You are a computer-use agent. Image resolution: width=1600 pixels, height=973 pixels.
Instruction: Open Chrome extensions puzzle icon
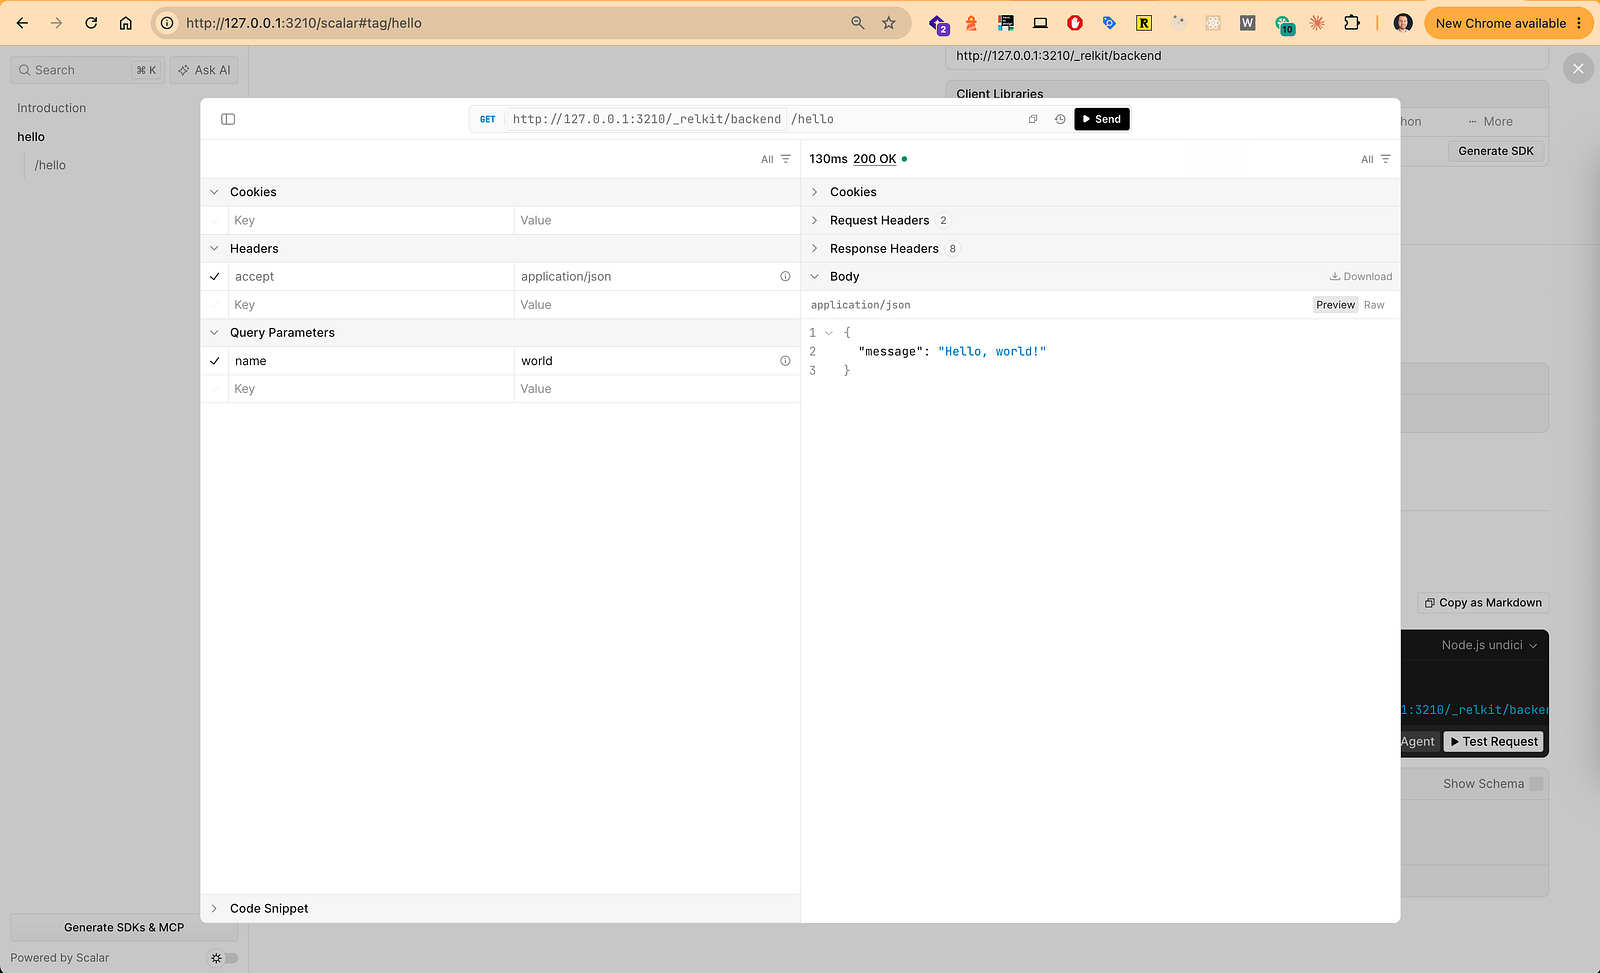coord(1352,23)
